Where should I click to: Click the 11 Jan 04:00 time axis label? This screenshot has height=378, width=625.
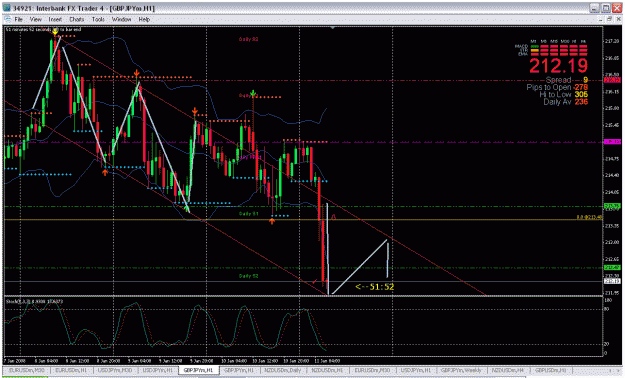(x=327, y=361)
